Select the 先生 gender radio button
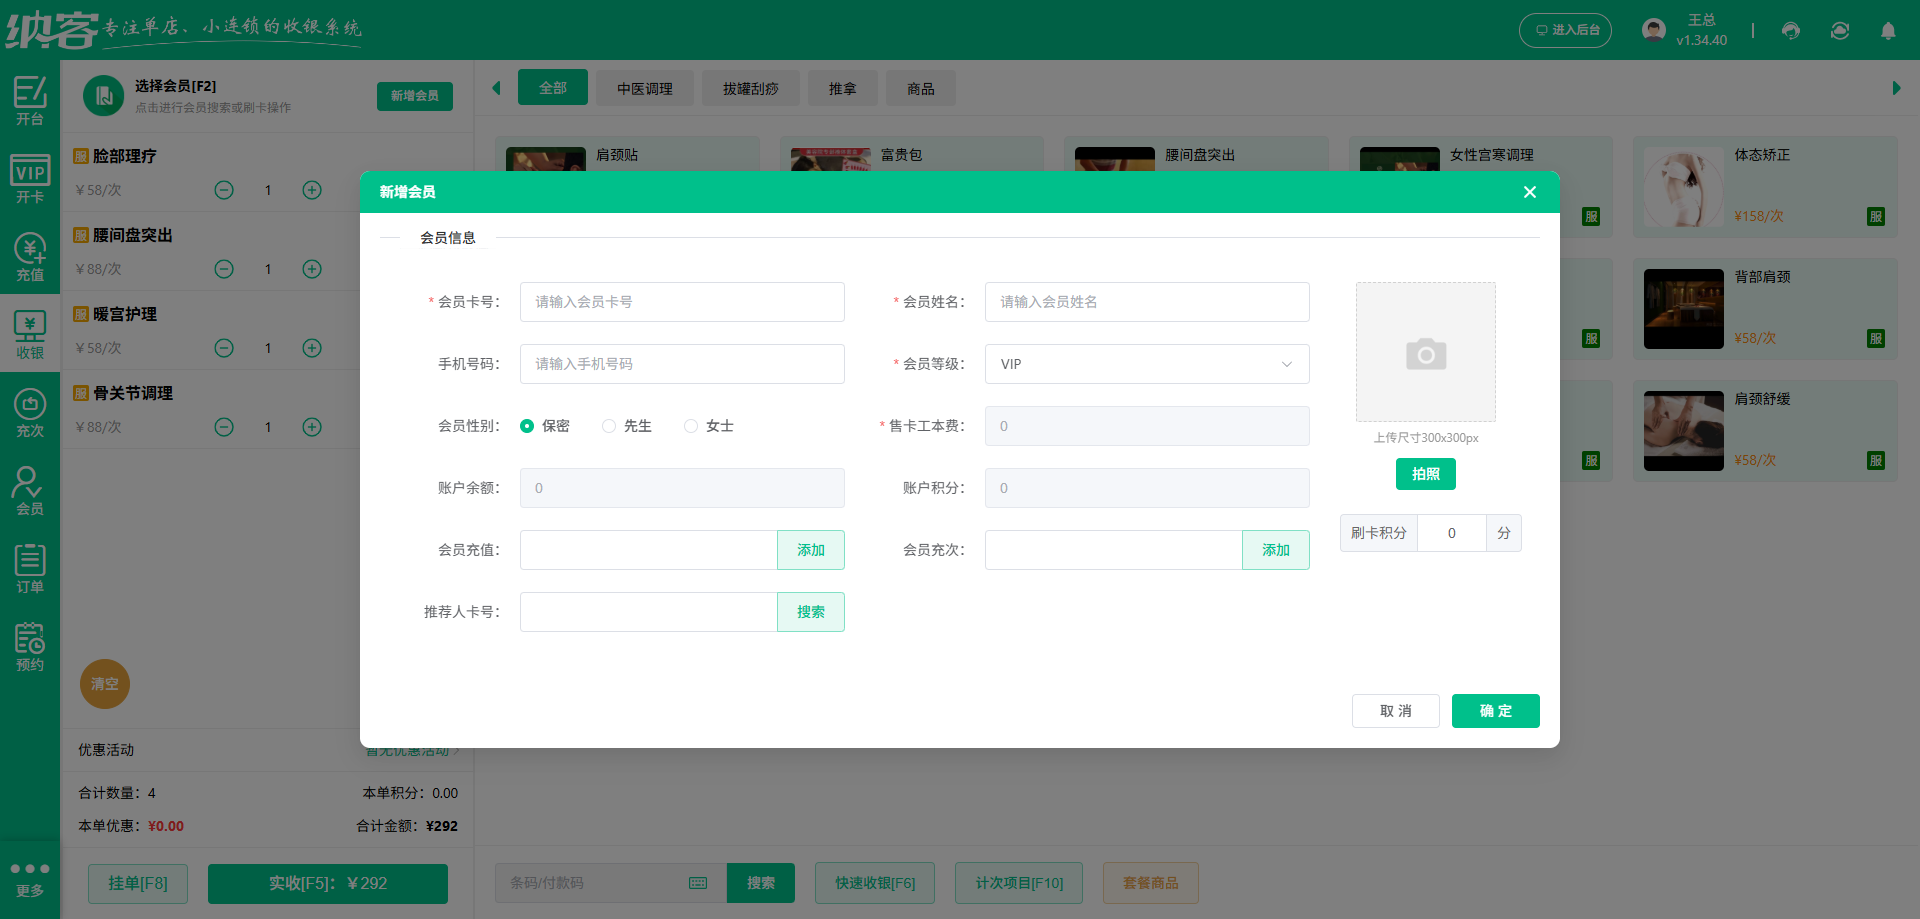 click(x=609, y=426)
